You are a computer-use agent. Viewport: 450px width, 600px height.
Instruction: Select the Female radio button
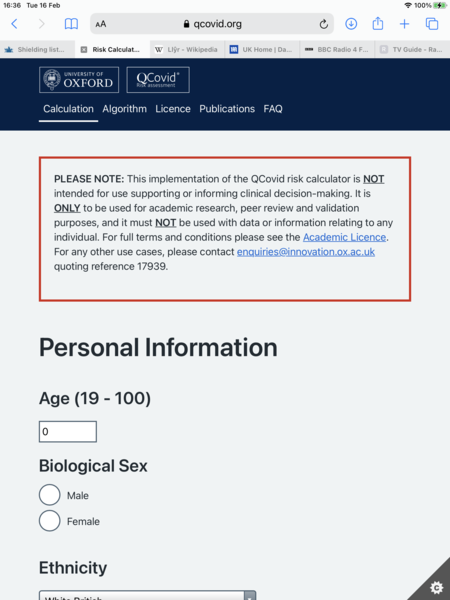(49, 521)
